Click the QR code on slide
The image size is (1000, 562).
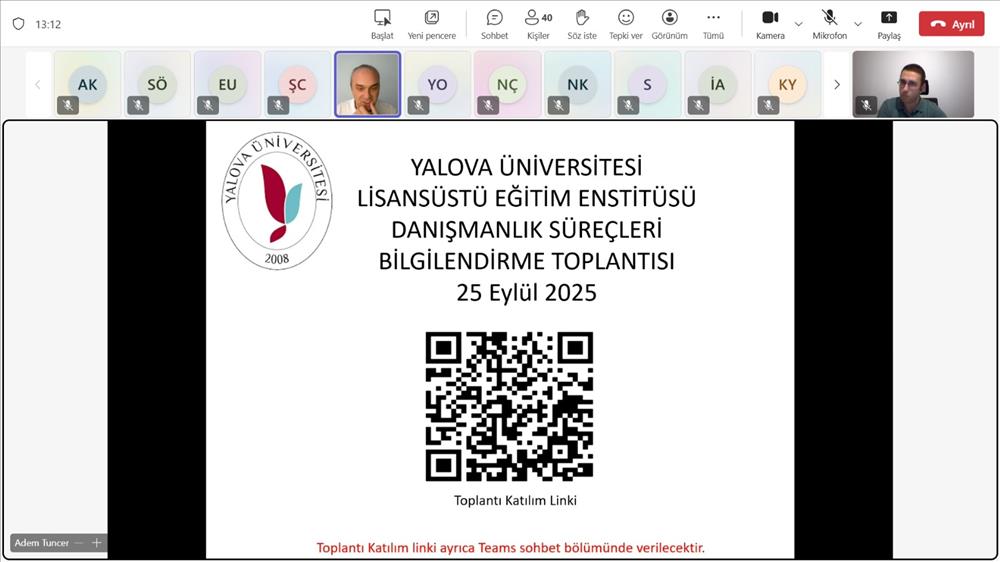[x=509, y=407]
